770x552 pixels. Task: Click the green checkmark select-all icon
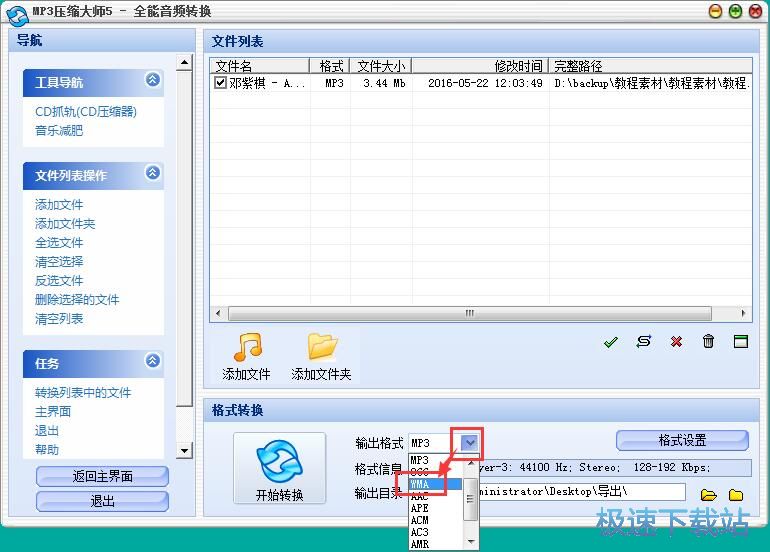coord(610,342)
